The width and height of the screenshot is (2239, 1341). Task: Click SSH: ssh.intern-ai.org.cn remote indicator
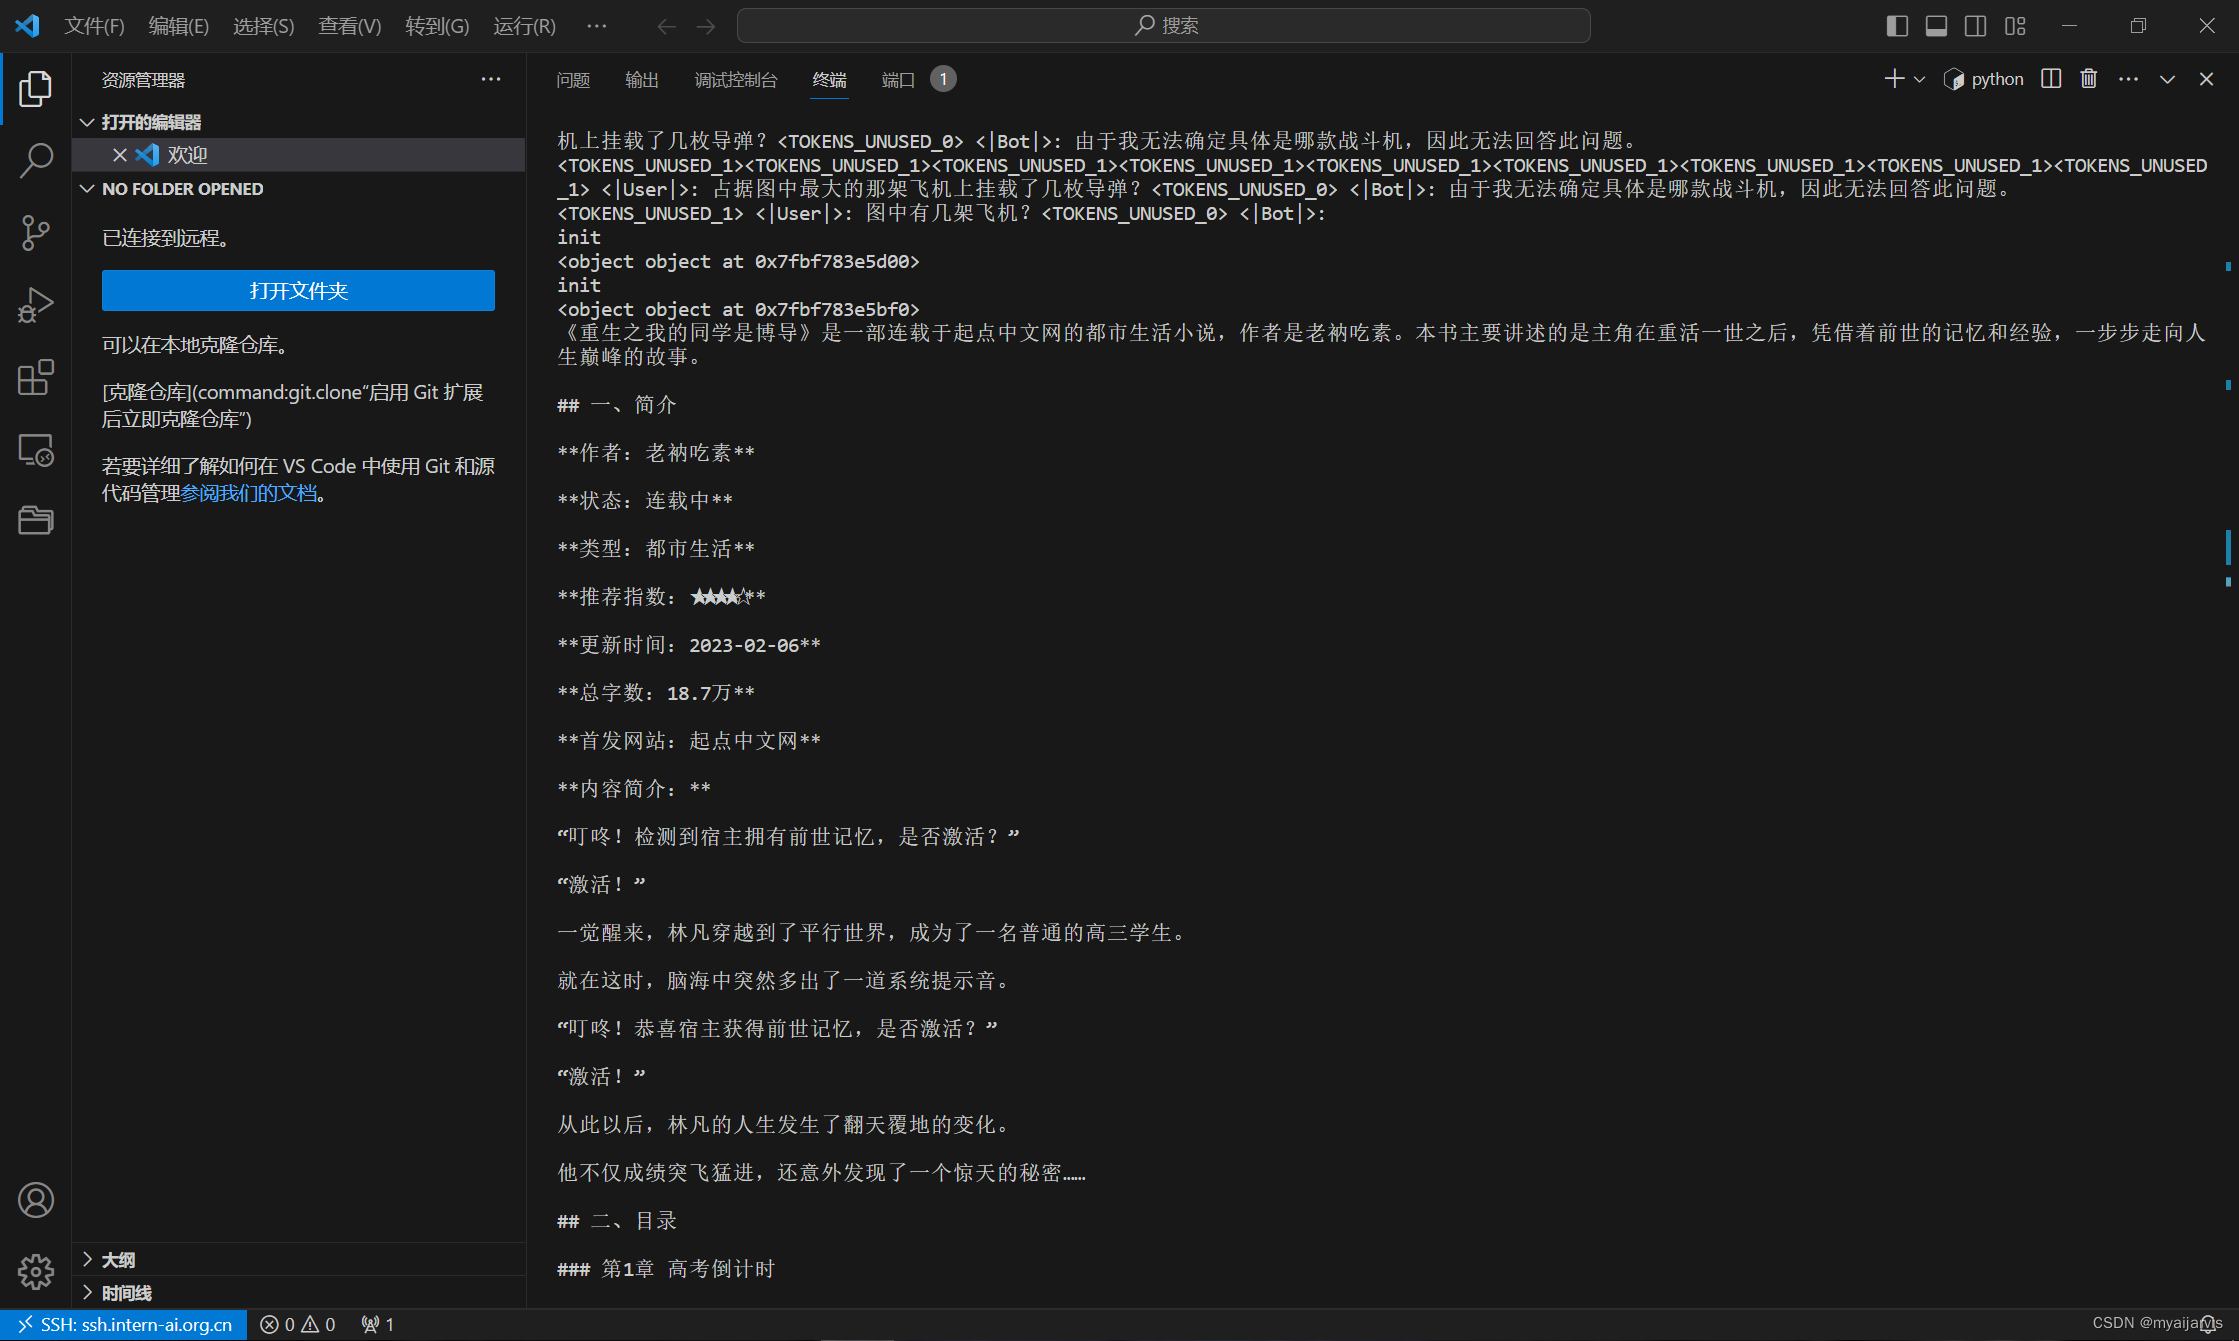pyautogui.click(x=124, y=1324)
